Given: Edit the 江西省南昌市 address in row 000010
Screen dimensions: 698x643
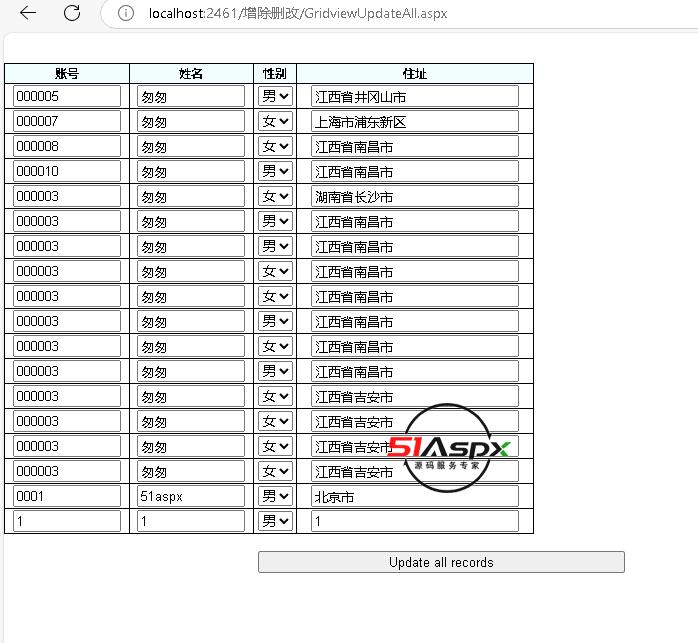Looking at the screenshot, I should coord(415,171).
